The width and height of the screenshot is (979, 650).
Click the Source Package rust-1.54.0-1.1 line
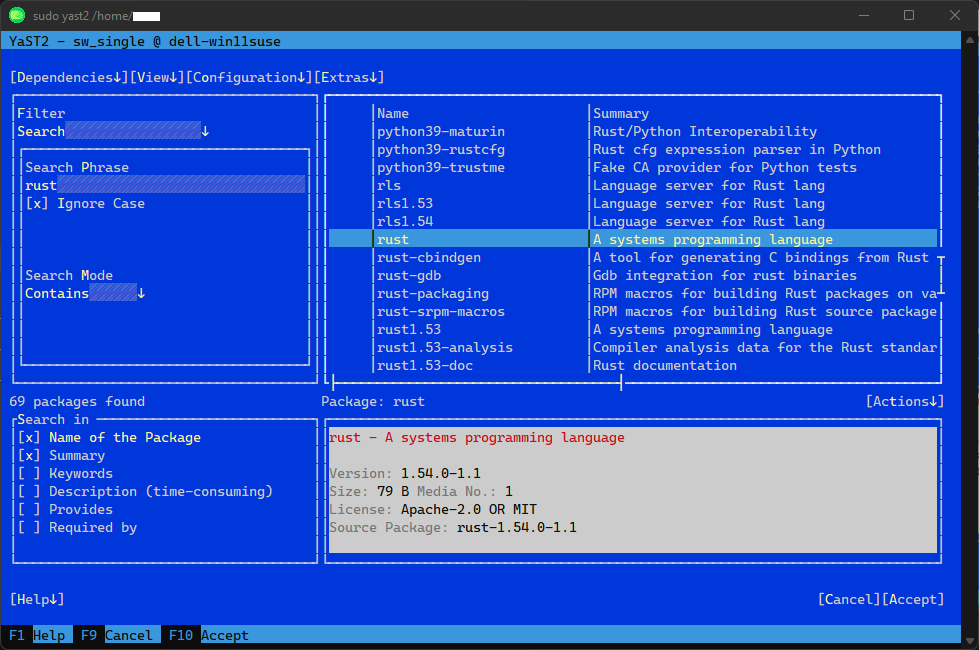pyautogui.click(x=453, y=528)
